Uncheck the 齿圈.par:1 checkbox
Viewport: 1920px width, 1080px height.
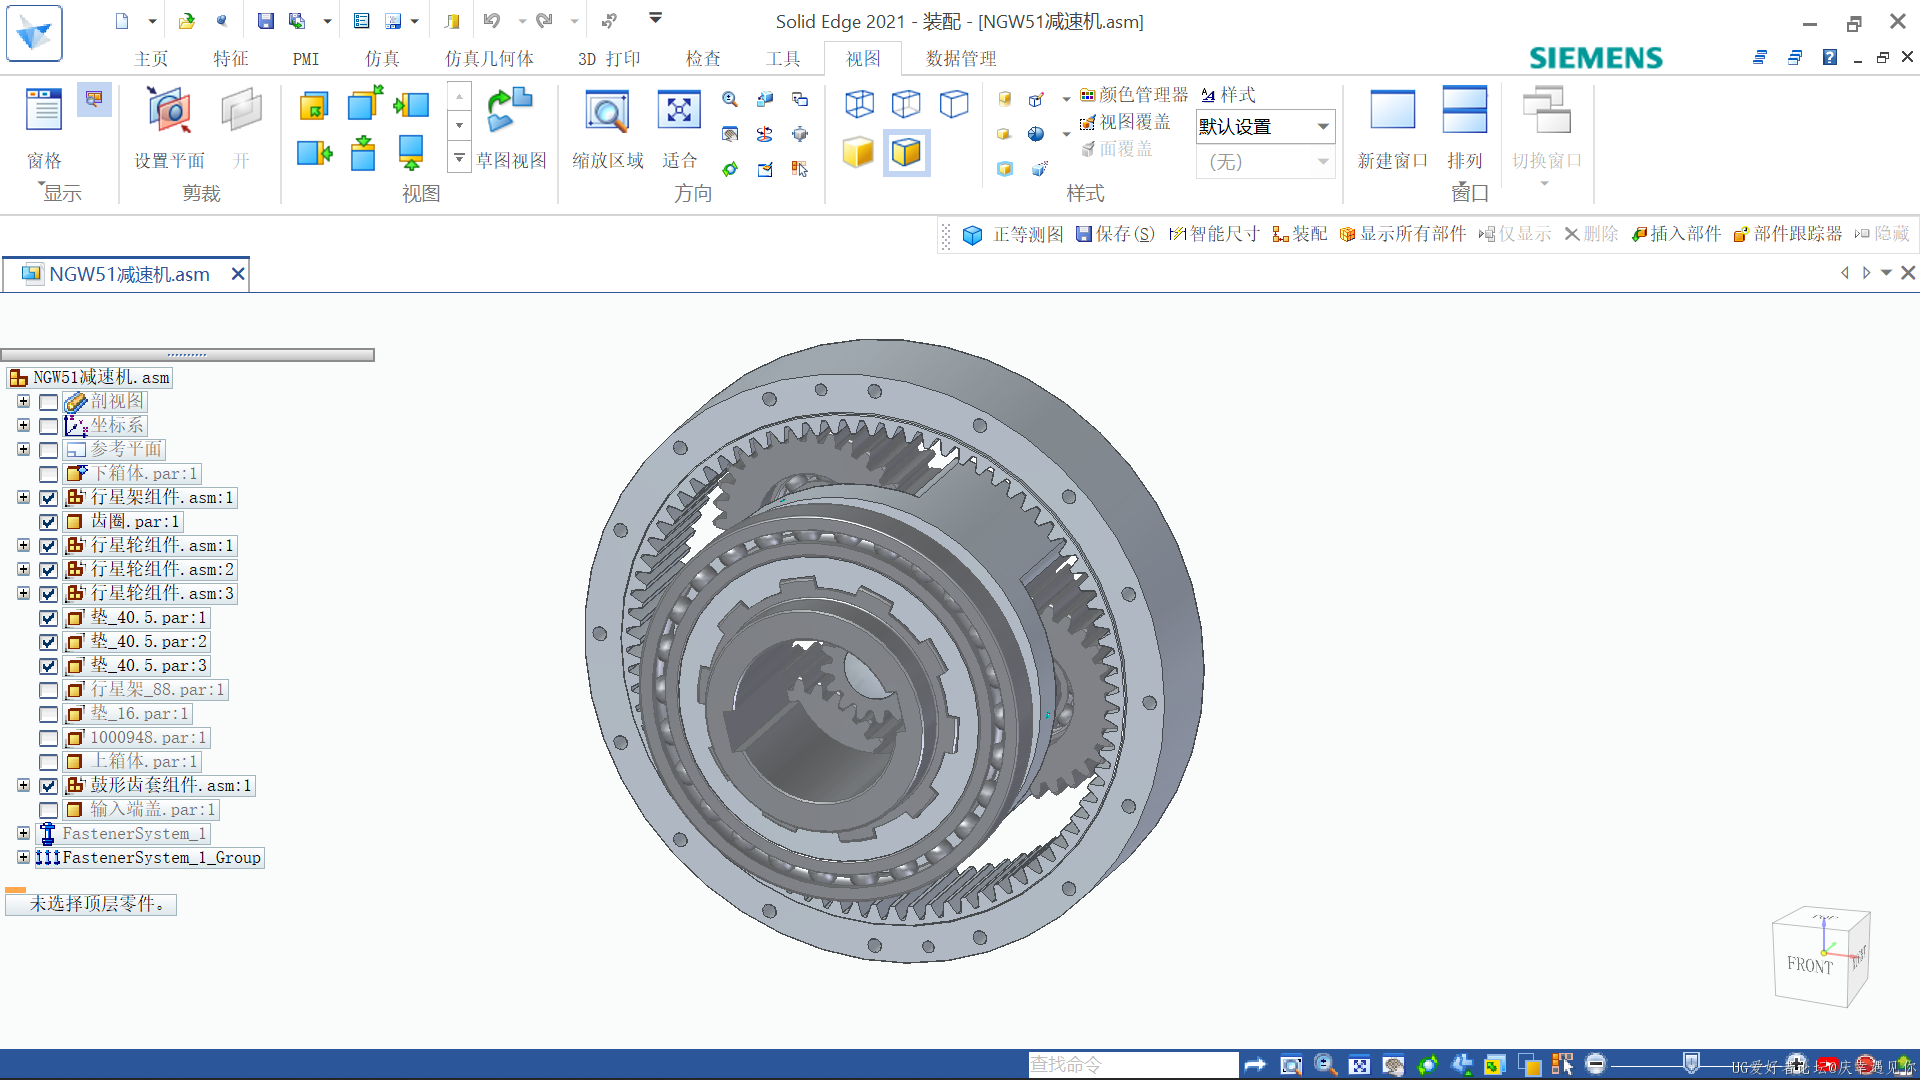click(48, 522)
